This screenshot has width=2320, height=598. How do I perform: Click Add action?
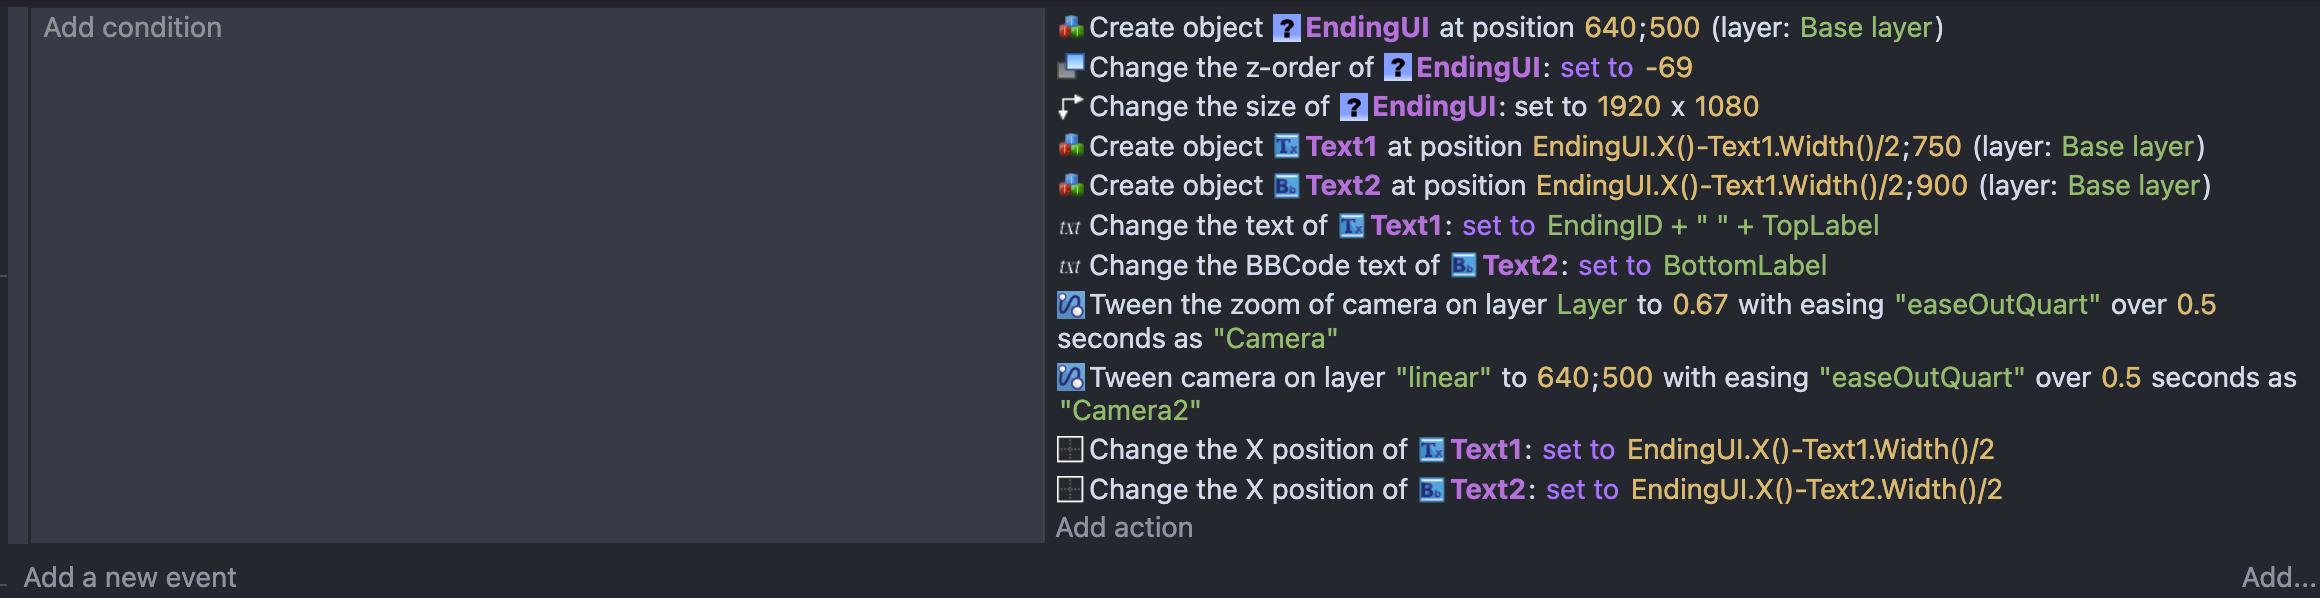point(1124,528)
